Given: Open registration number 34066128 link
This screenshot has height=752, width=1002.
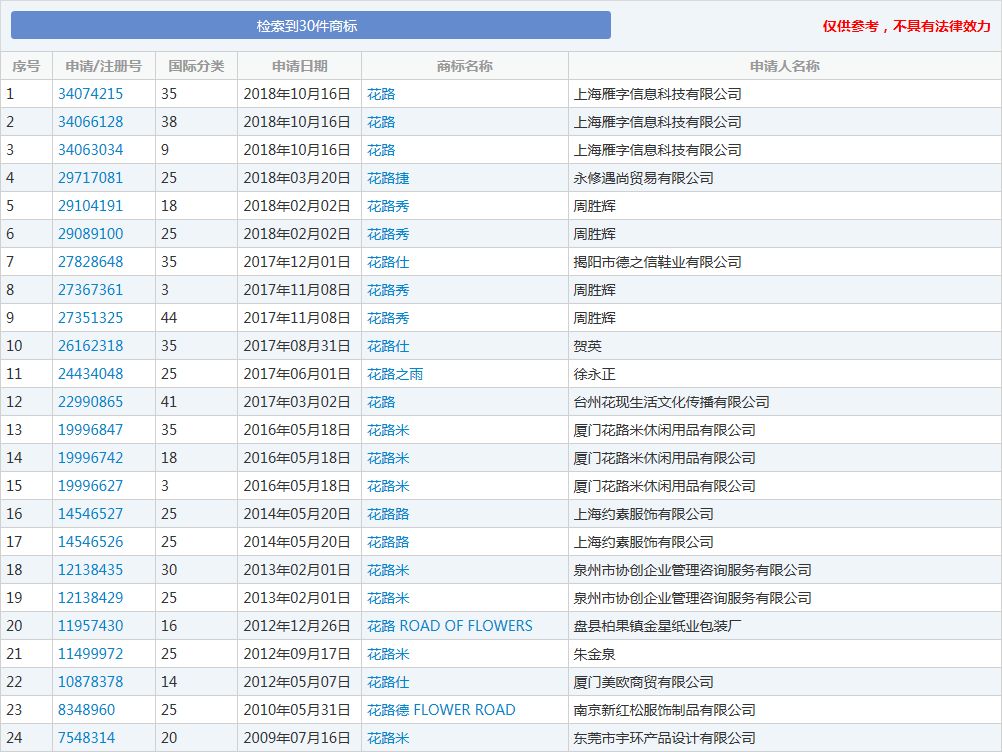Looking at the screenshot, I should (90, 122).
